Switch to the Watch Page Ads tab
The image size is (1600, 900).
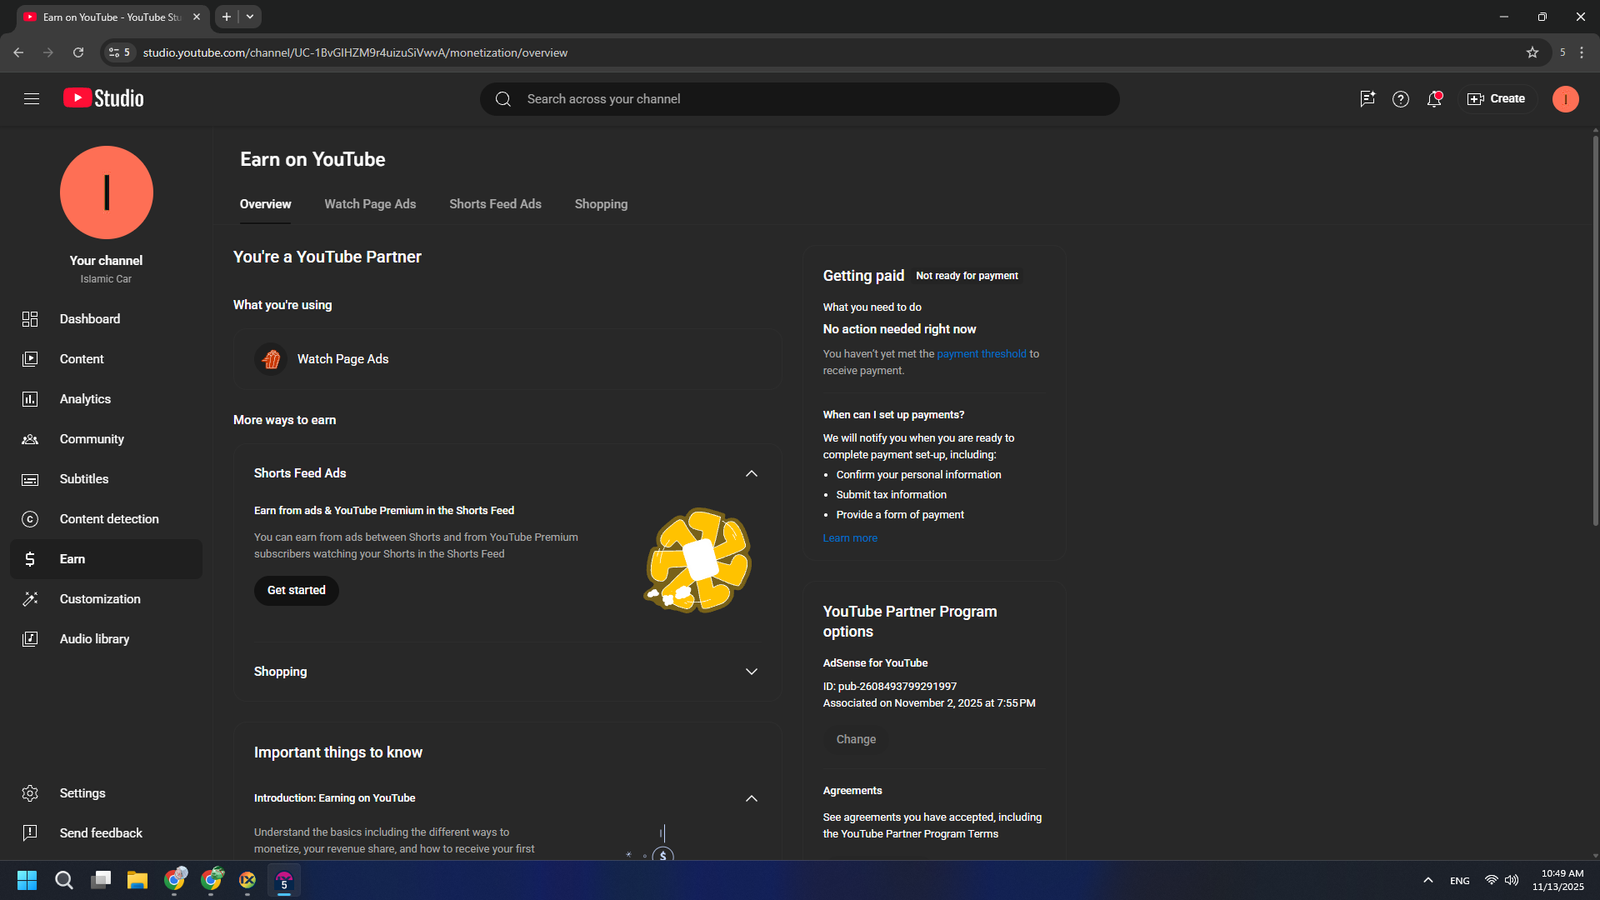370,204
